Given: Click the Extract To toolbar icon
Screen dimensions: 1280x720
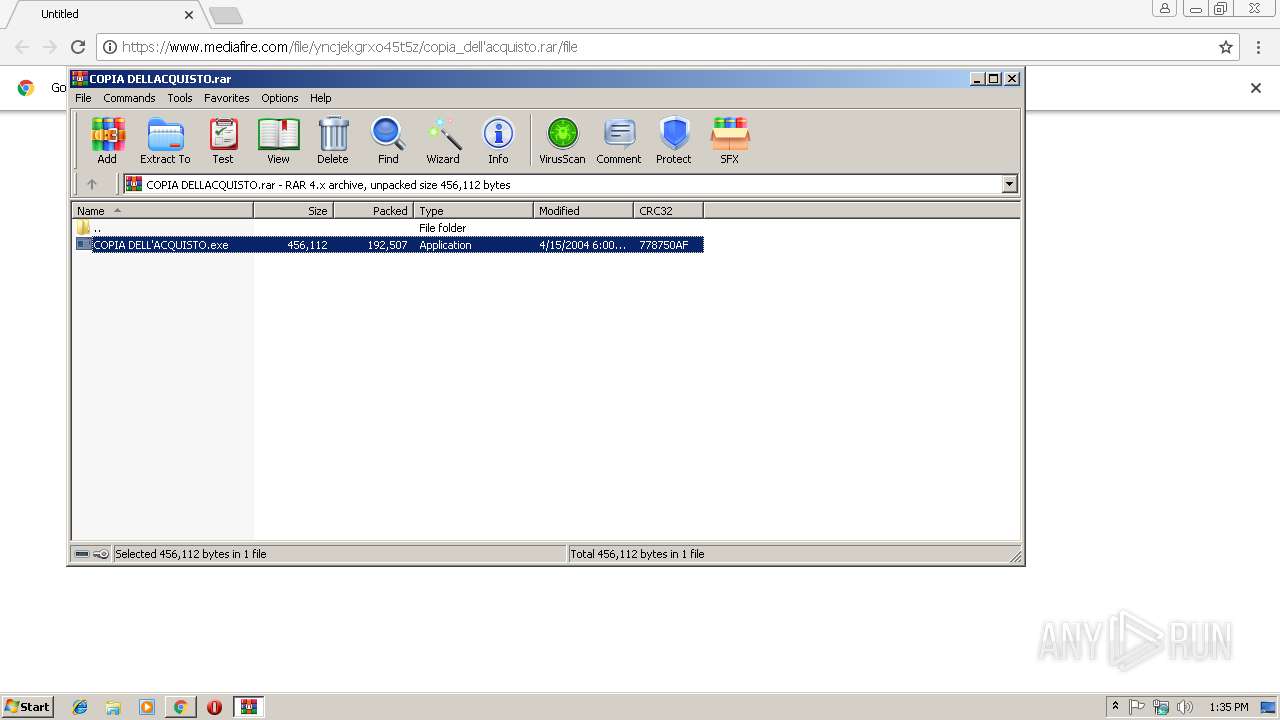Looking at the screenshot, I should 165,140.
